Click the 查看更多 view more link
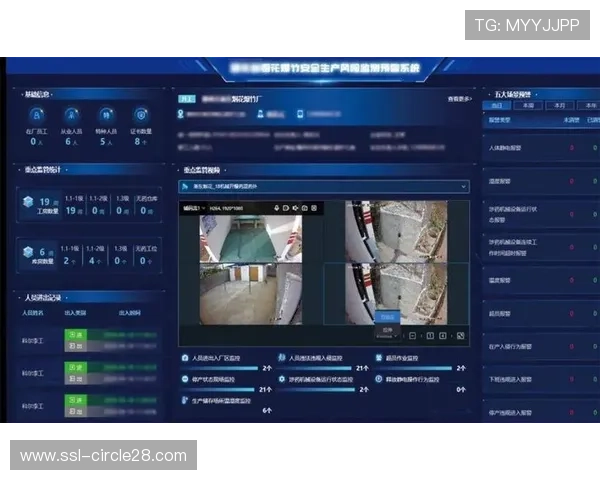This screenshot has width=600, height=480. tap(459, 99)
